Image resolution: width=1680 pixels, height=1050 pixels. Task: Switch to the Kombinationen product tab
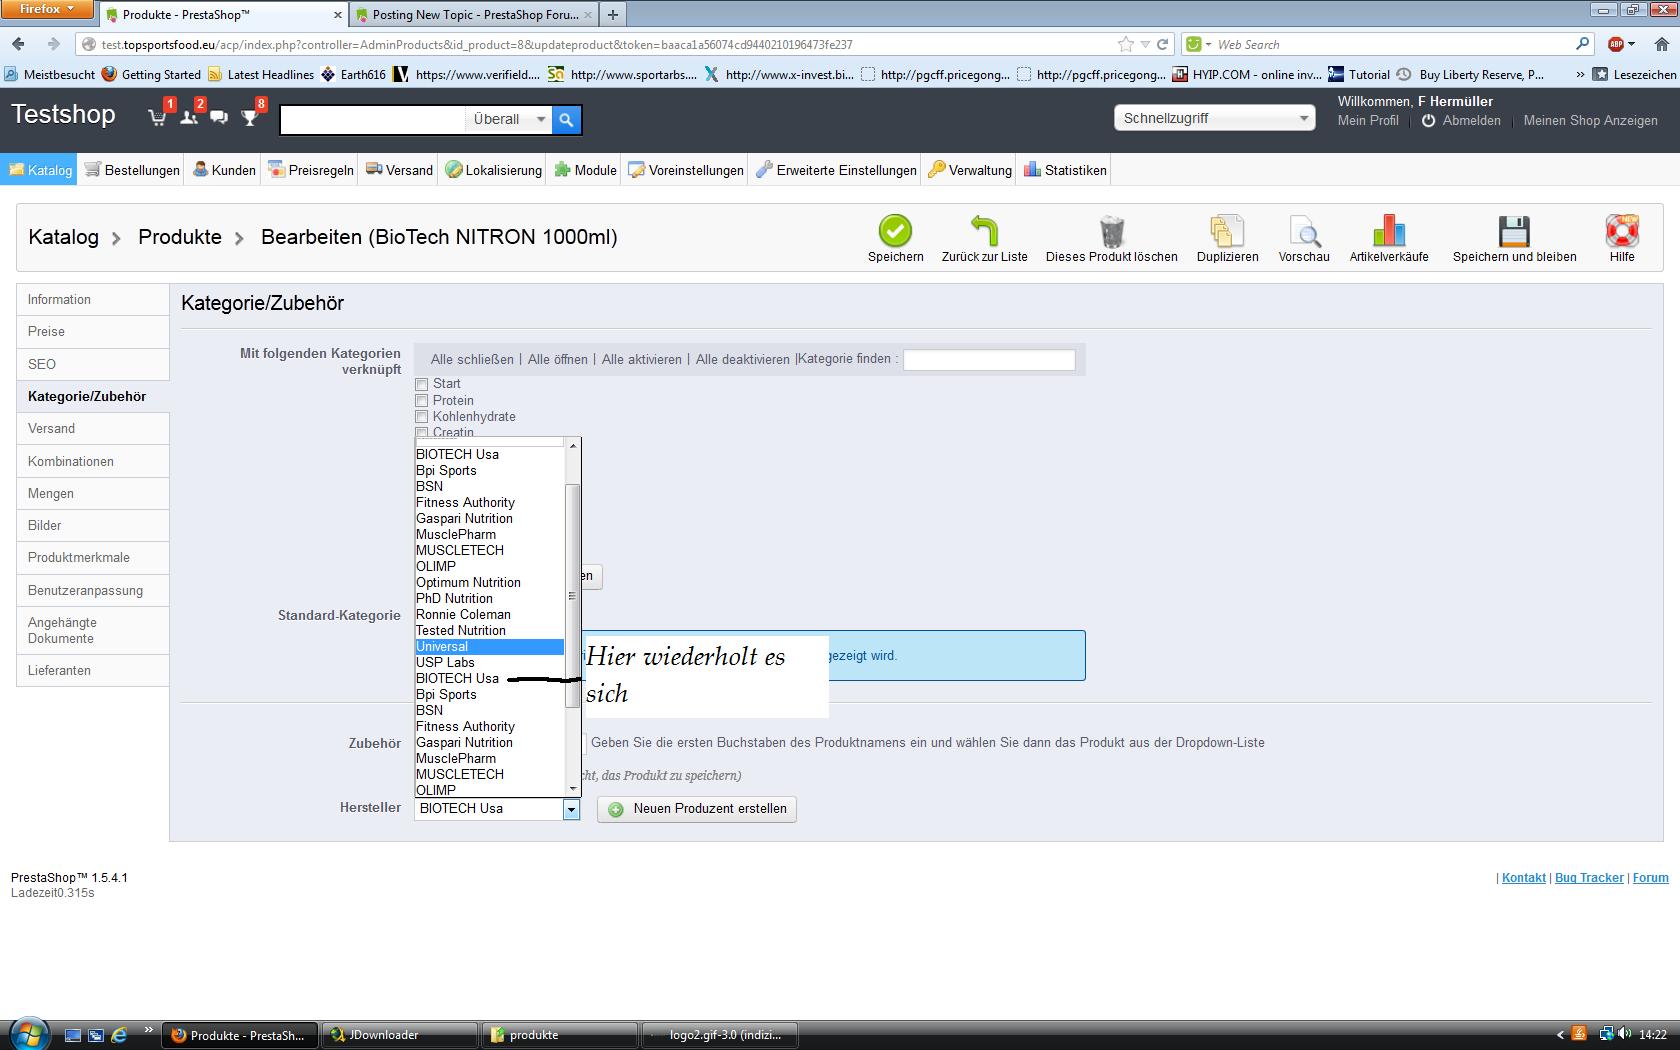click(93, 462)
